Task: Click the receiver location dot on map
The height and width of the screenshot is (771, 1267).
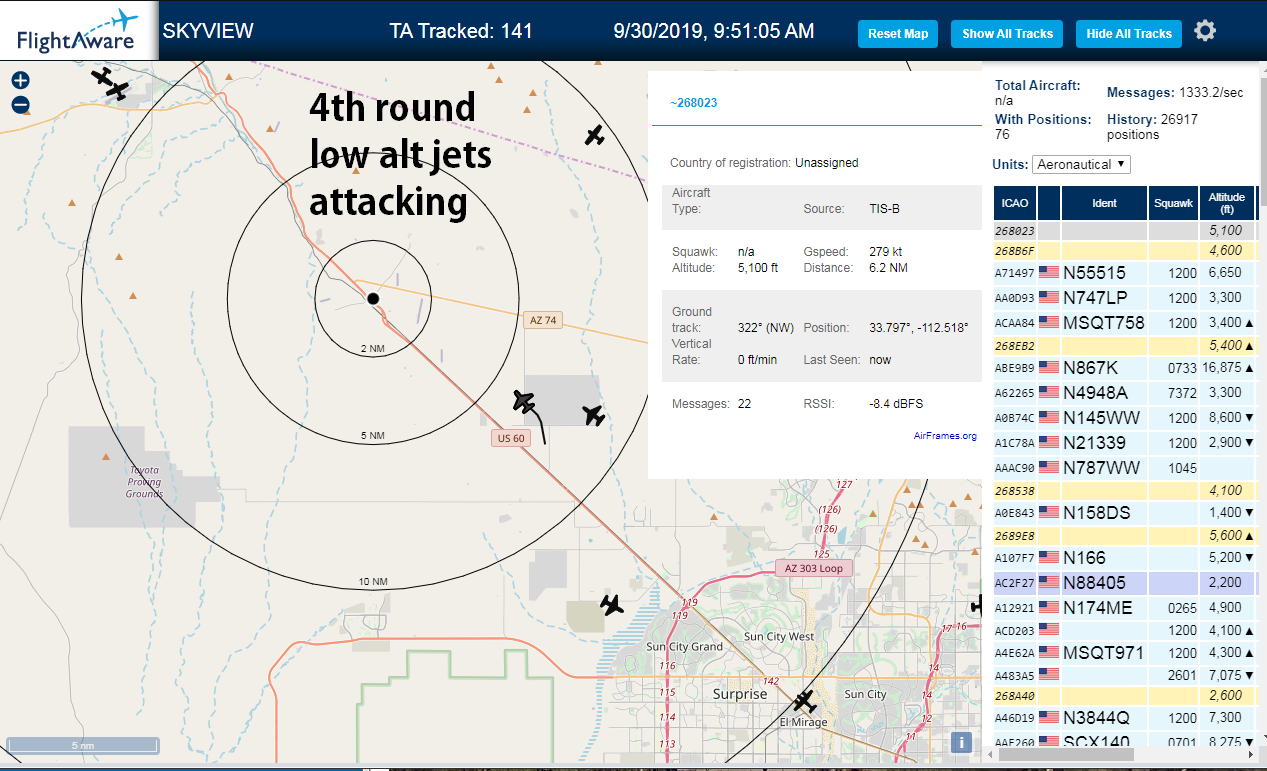Action: point(373,298)
